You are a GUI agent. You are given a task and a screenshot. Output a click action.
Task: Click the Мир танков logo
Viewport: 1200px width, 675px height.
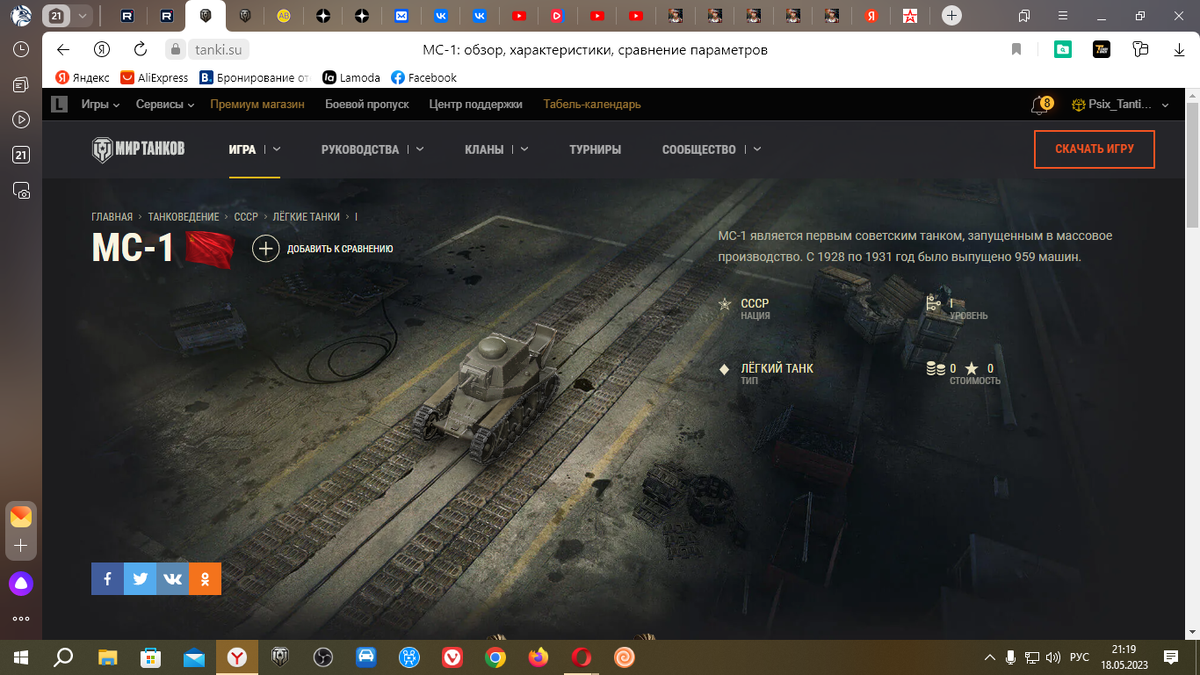[138, 149]
